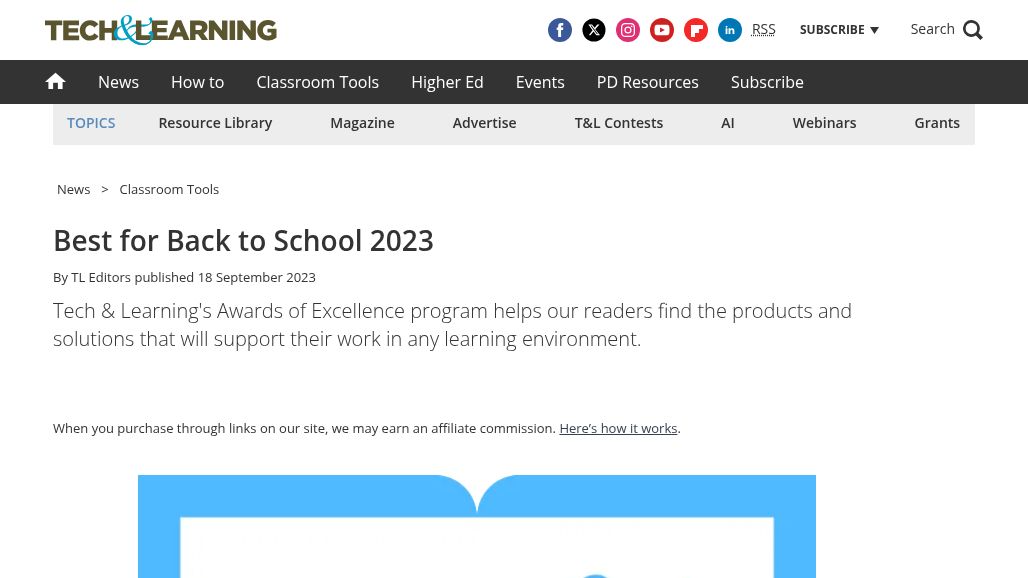Image resolution: width=1028 pixels, height=578 pixels.
Task: Click the TL Editors author link
Action: pyautogui.click(x=101, y=277)
